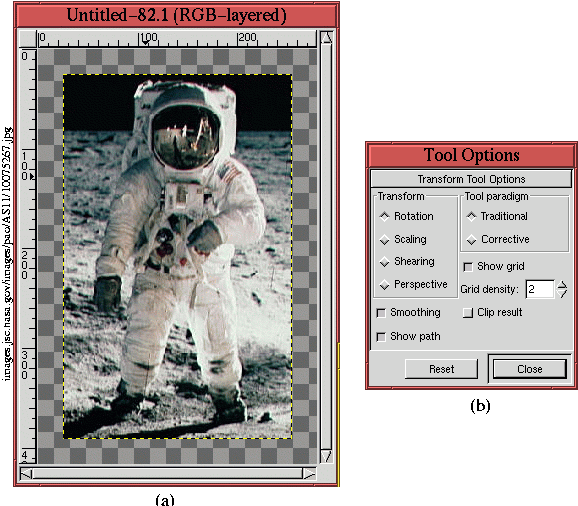
Task: Toggle the Smoothing checkbox
Action: (381, 313)
